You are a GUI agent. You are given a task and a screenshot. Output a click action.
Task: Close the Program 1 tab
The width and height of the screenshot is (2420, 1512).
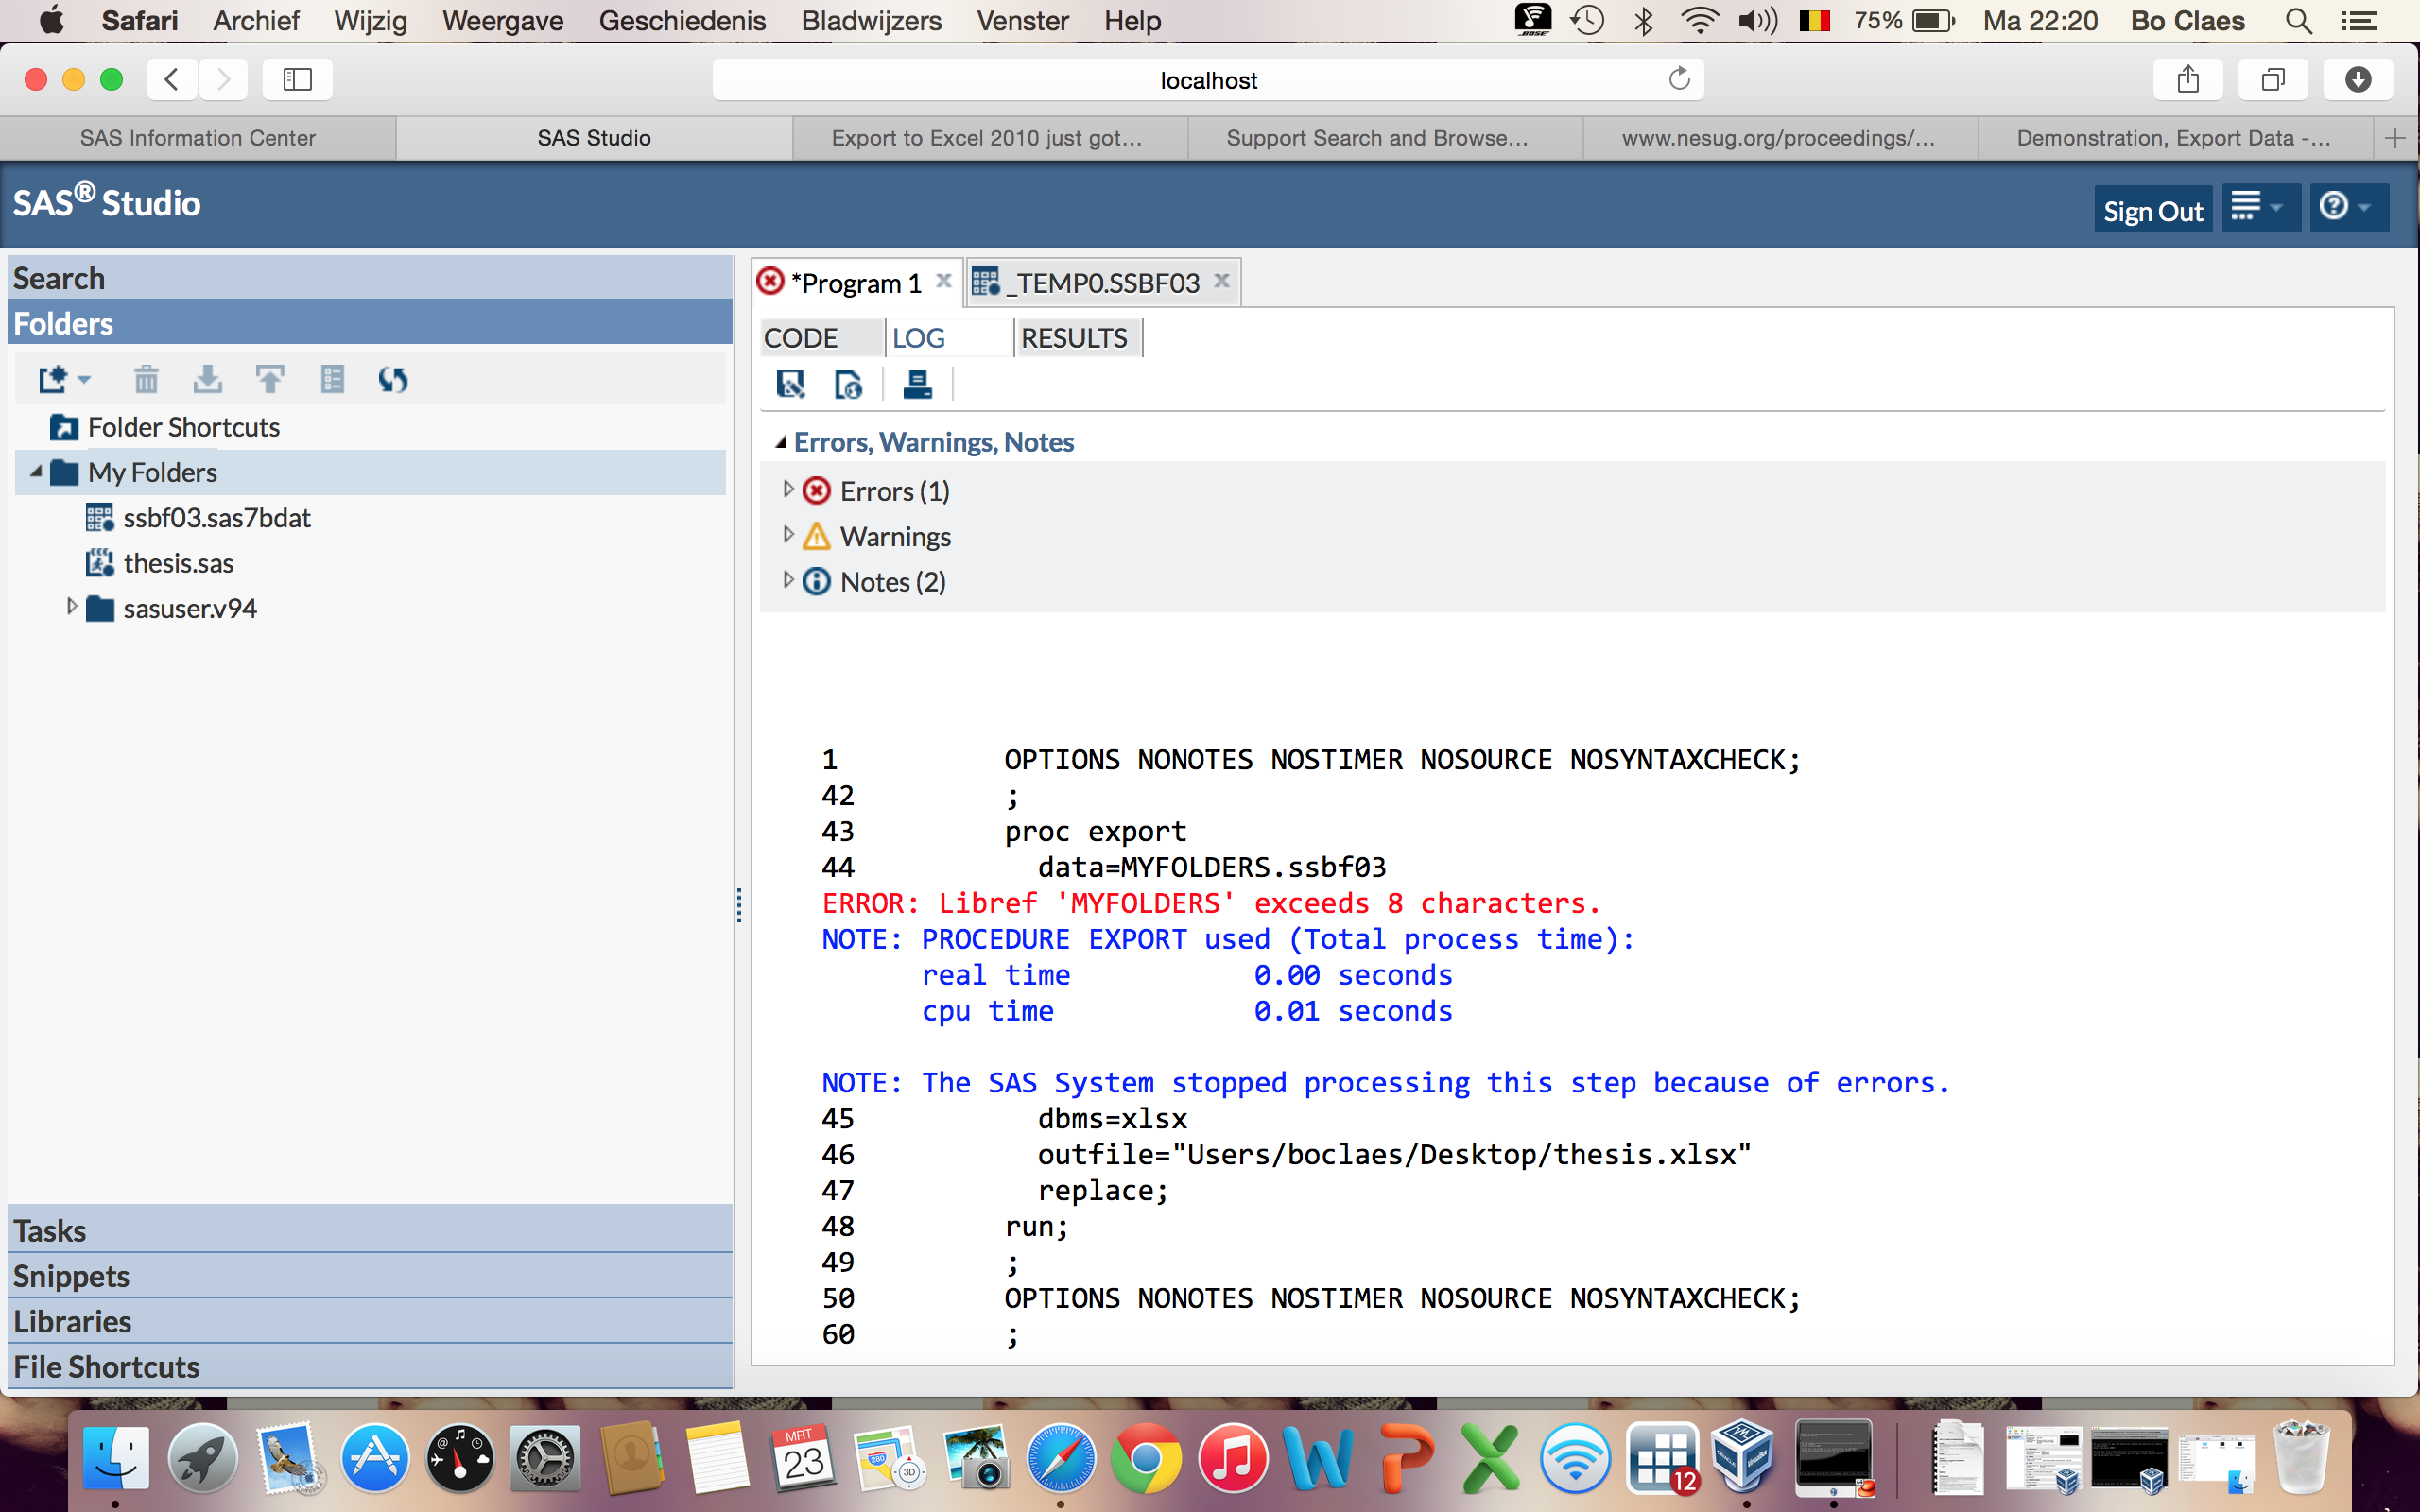pos(943,281)
